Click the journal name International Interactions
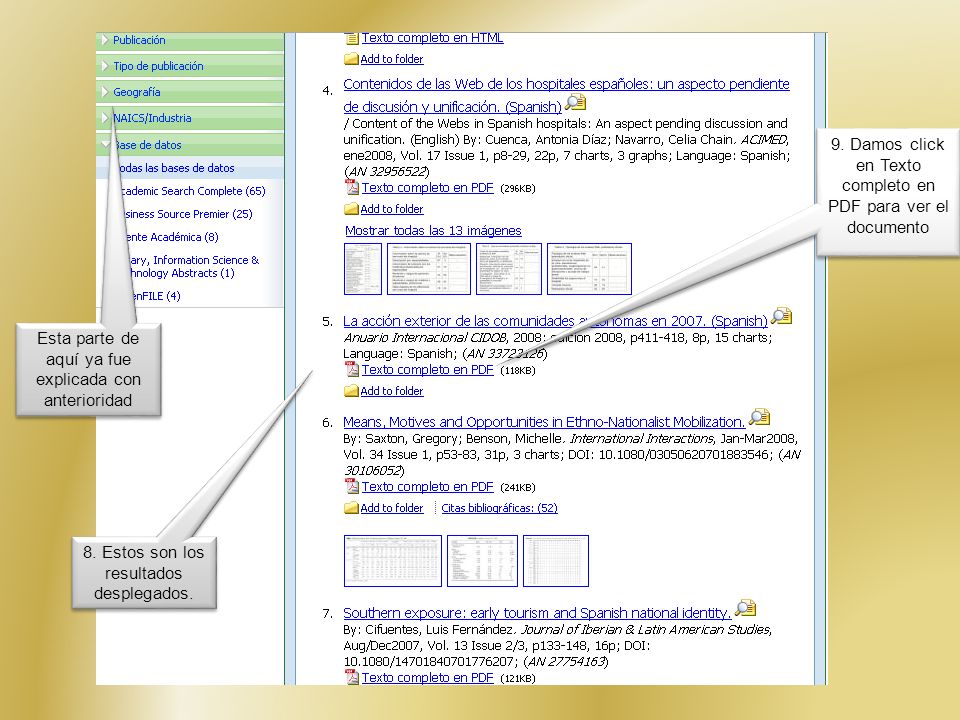960x720 pixels. (642, 438)
